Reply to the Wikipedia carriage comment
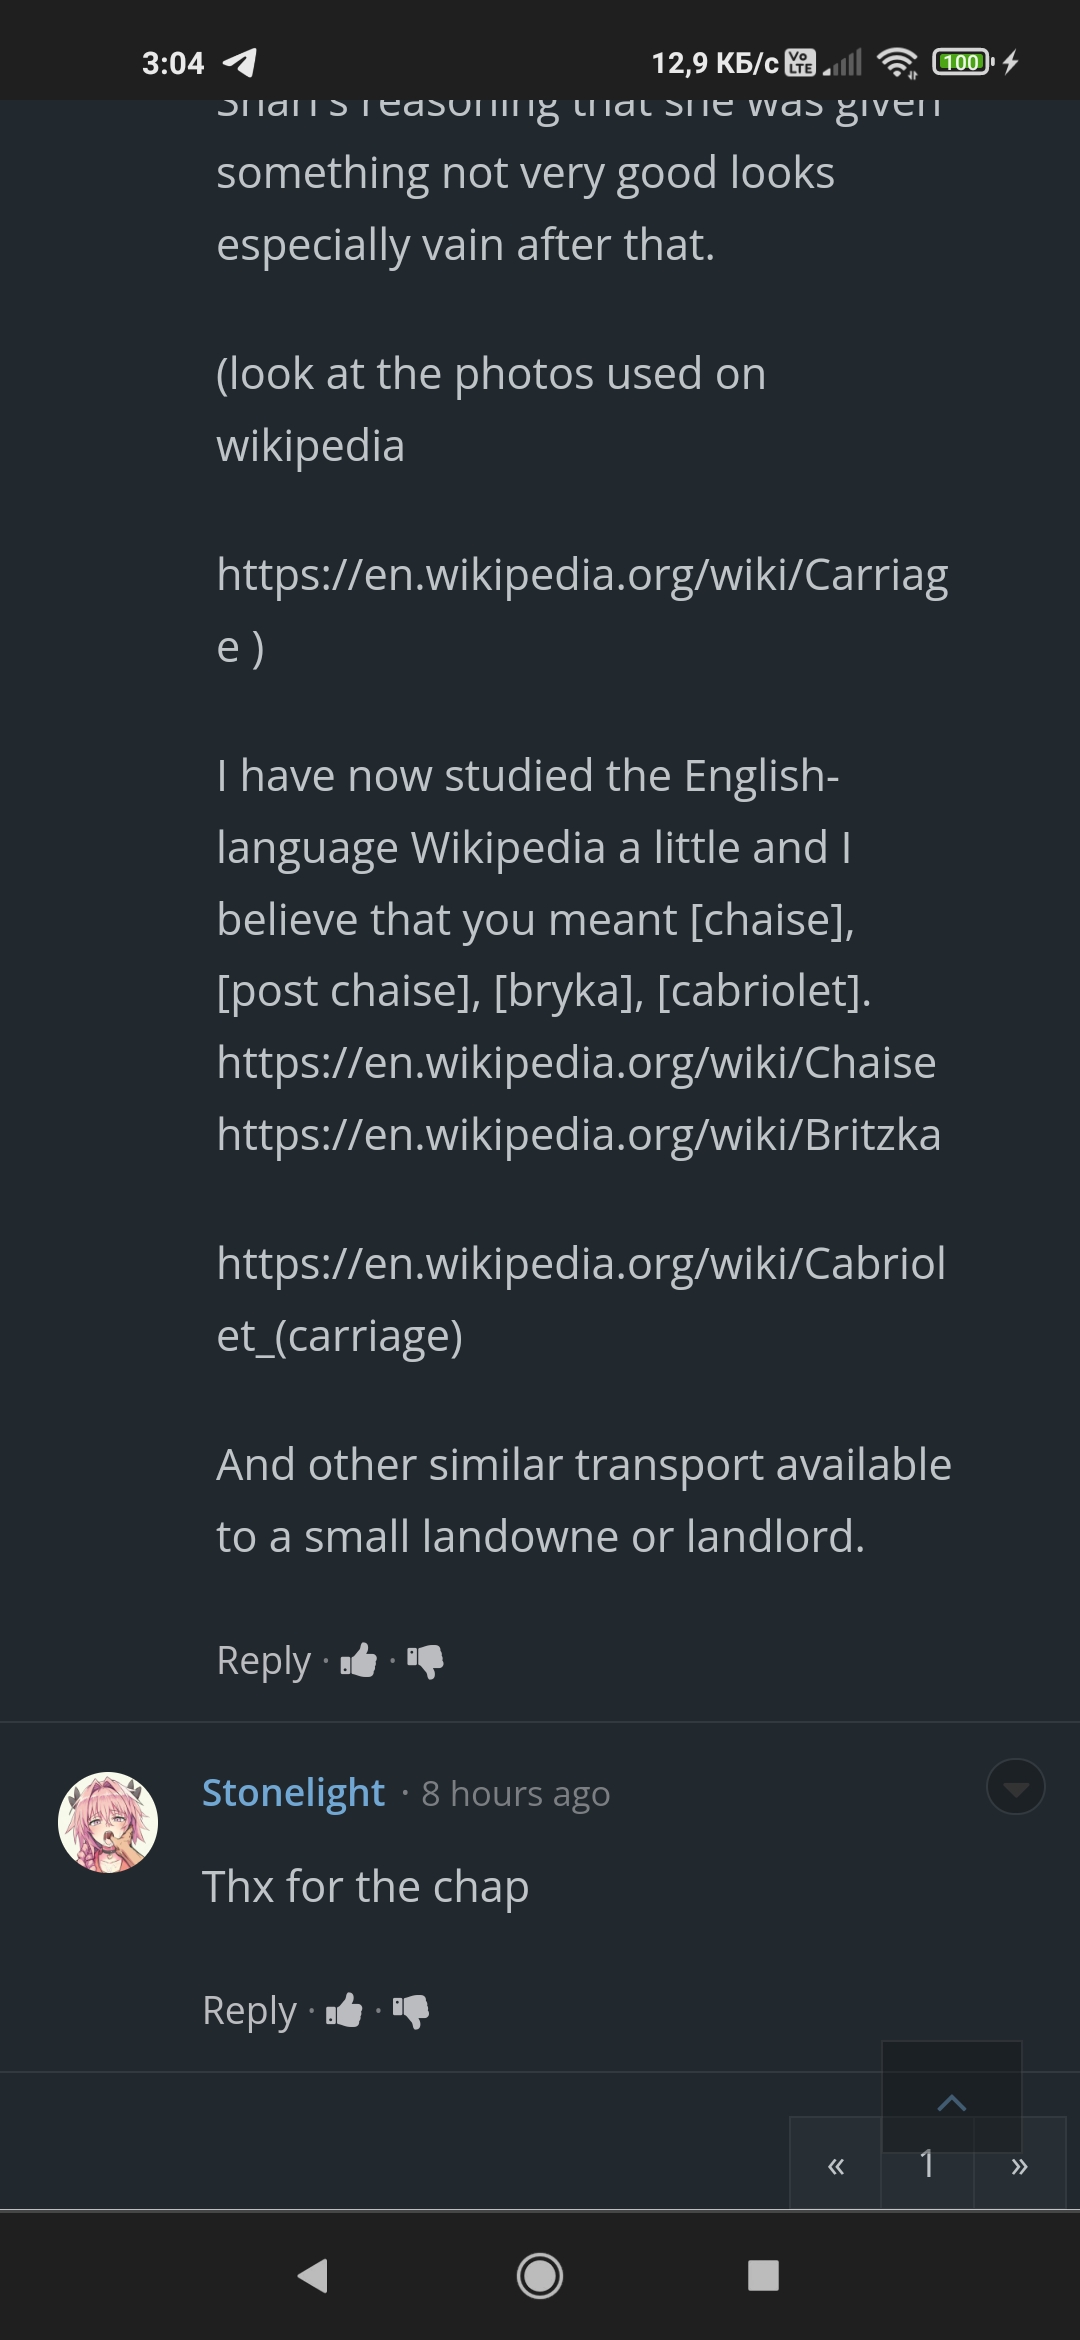 coord(264,1661)
